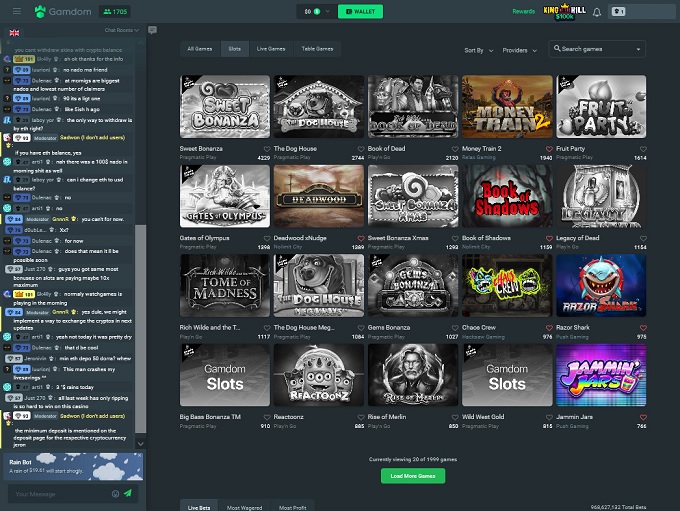The image size is (680, 511).
Task: Click the Rain Bot banner
Action: click(73, 466)
